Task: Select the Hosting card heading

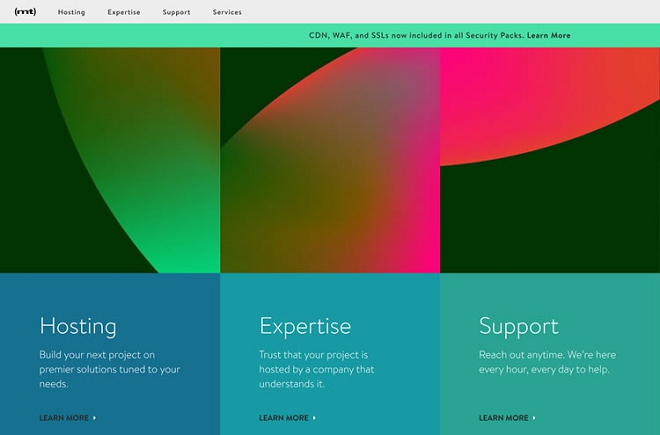Action: [x=78, y=326]
